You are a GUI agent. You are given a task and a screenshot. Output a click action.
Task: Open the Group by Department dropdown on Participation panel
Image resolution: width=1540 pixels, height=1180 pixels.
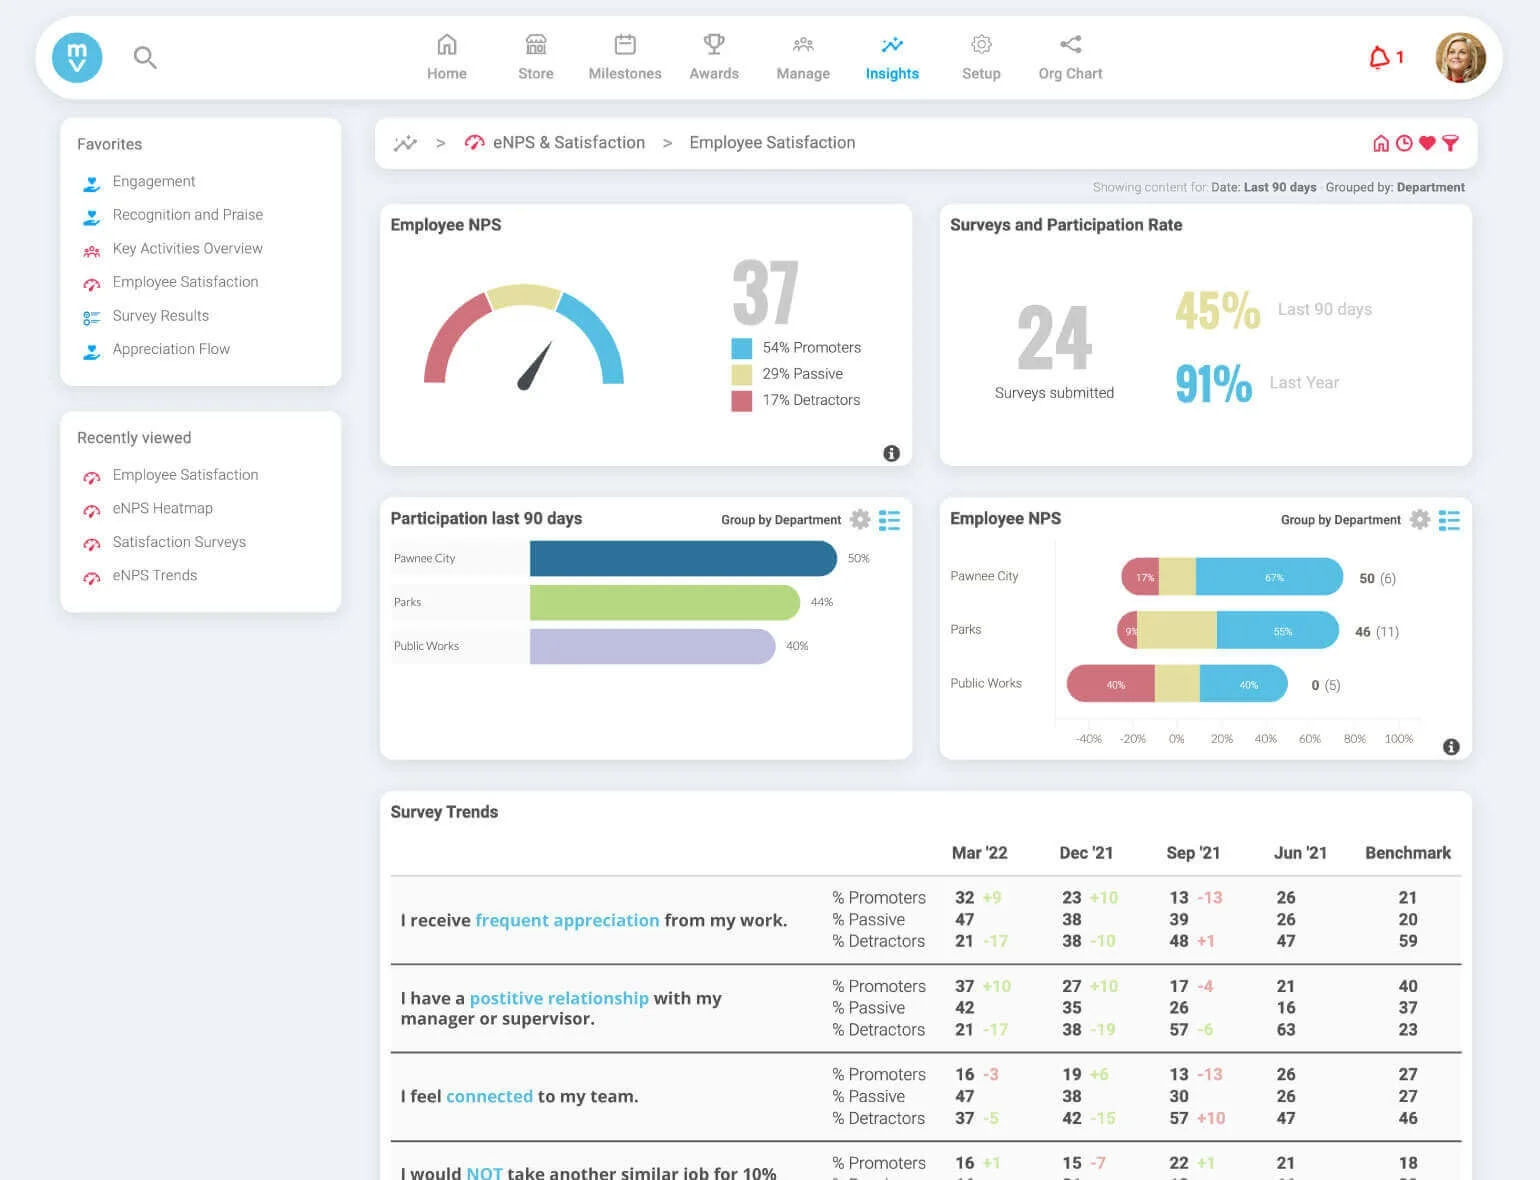point(780,519)
